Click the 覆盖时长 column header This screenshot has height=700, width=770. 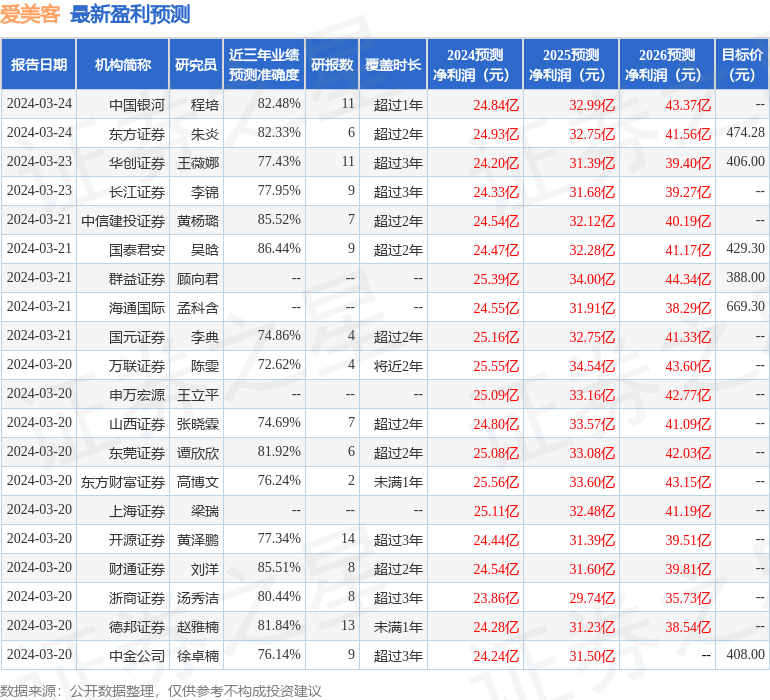[x=393, y=65]
